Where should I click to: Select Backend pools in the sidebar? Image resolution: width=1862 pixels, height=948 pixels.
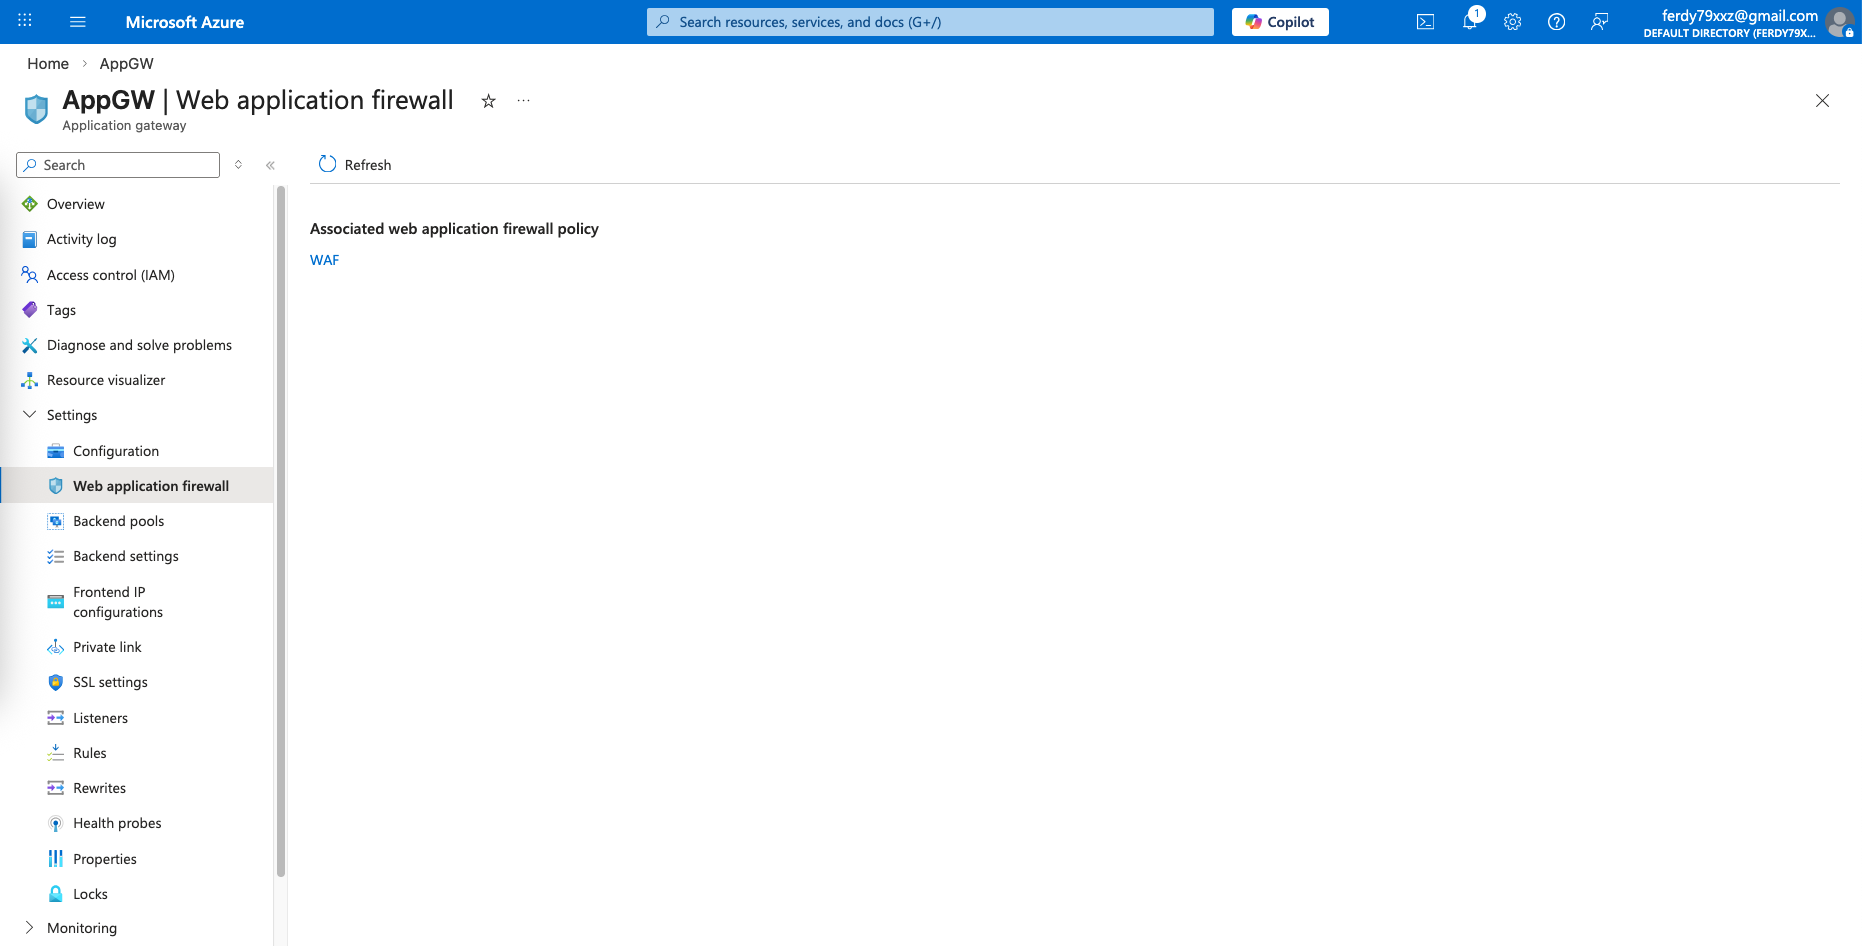coord(118,521)
